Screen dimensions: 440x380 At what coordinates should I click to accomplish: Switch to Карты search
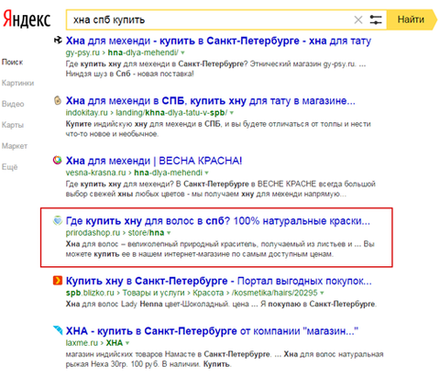point(12,125)
